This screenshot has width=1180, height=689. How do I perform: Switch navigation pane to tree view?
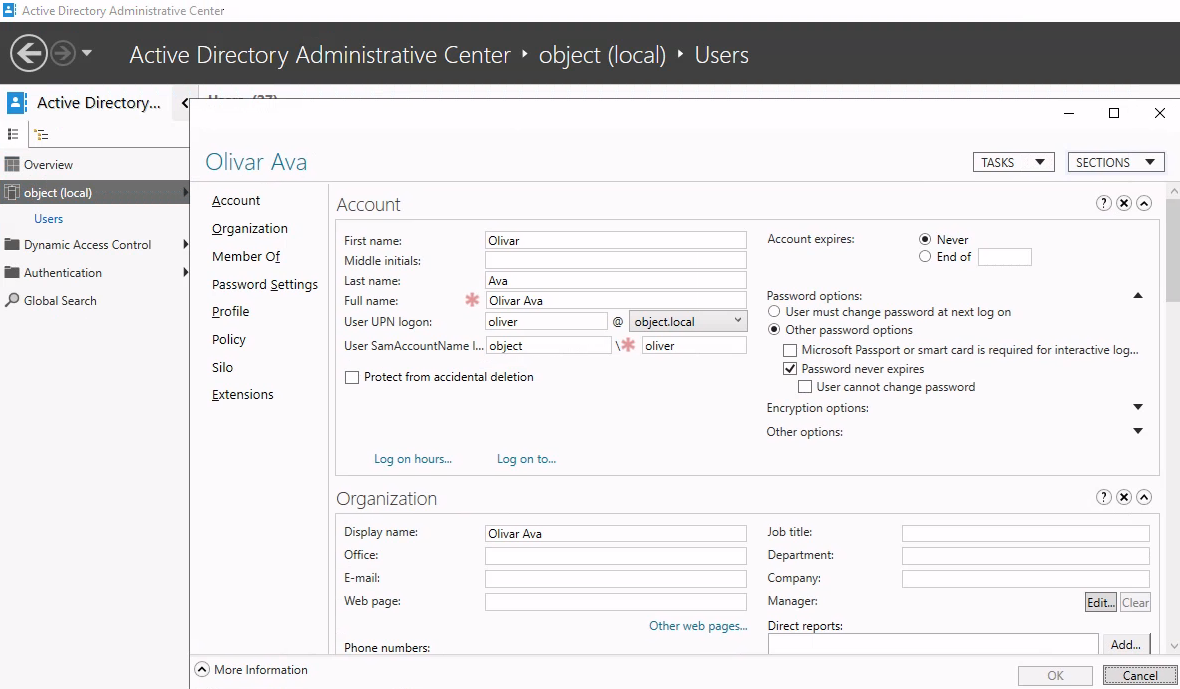click(x=41, y=135)
